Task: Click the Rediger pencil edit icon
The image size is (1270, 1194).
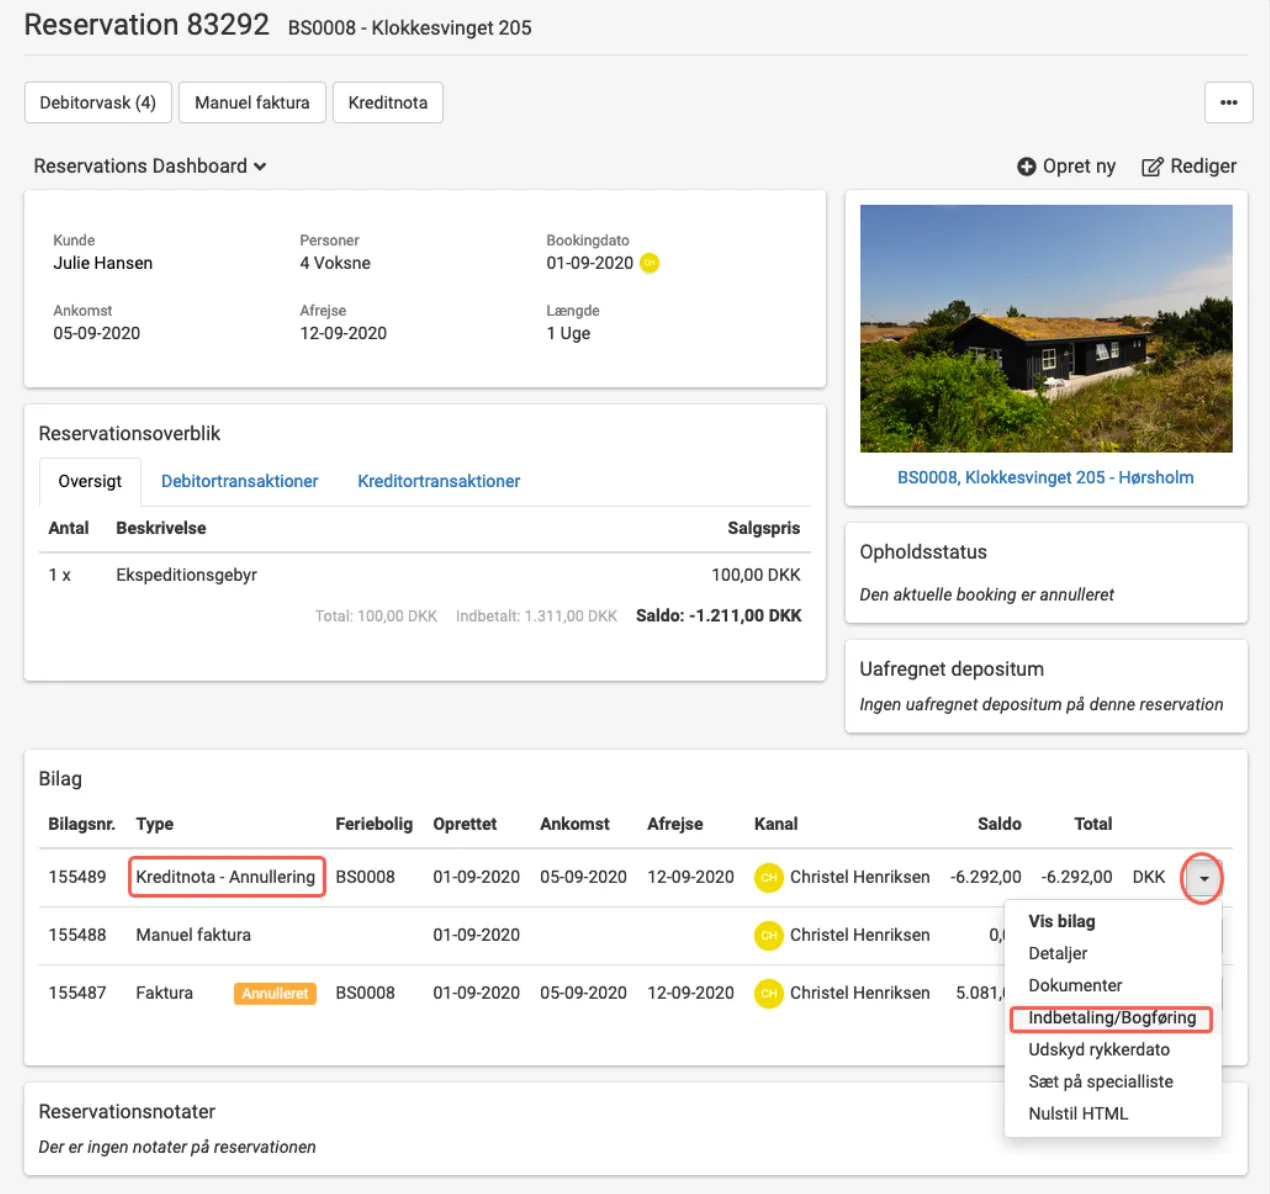Action: (1152, 167)
